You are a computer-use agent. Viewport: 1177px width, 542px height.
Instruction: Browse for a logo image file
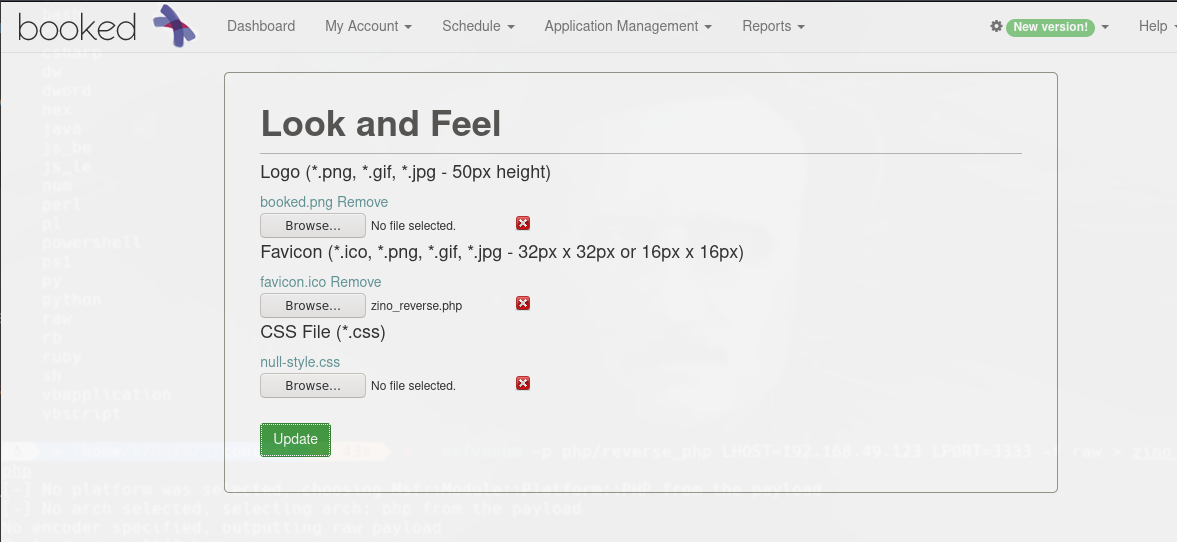[x=313, y=225]
